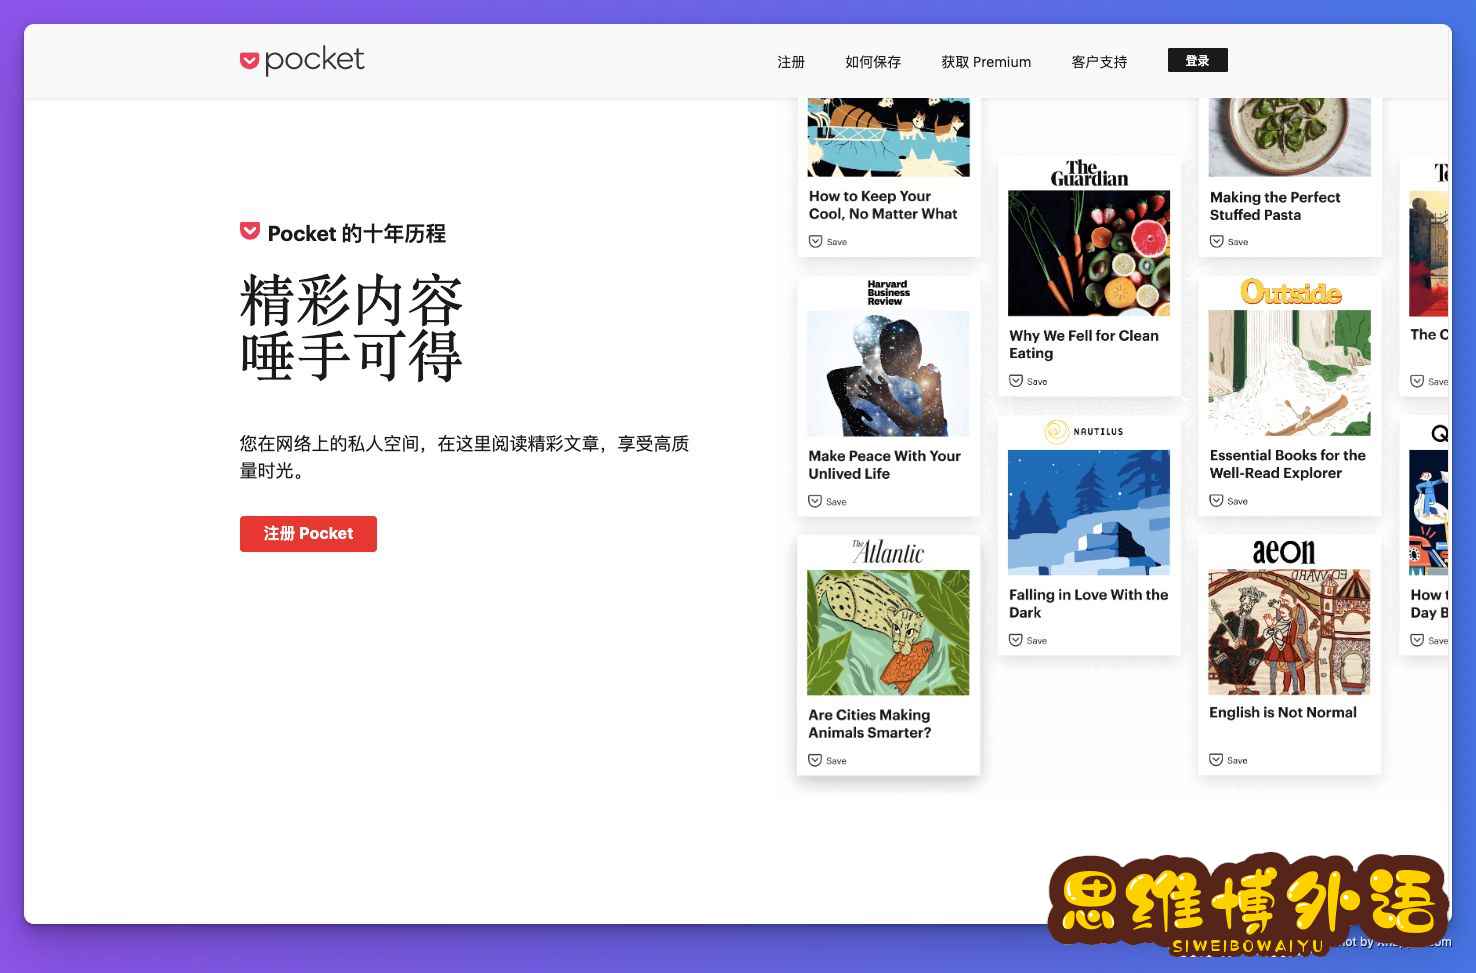This screenshot has height=973, width=1476.
Task: Open the Outside canoe illustration image
Action: pyautogui.click(x=1290, y=373)
